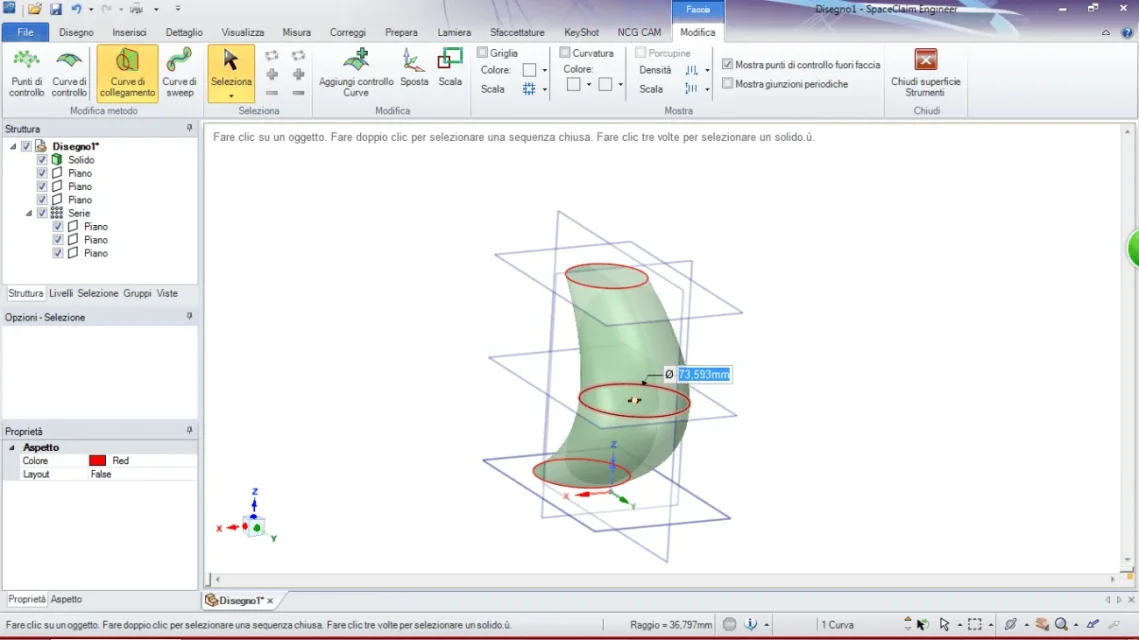Switch to the Livelli panel tab
This screenshot has height=640, width=1139.
[x=61, y=293]
